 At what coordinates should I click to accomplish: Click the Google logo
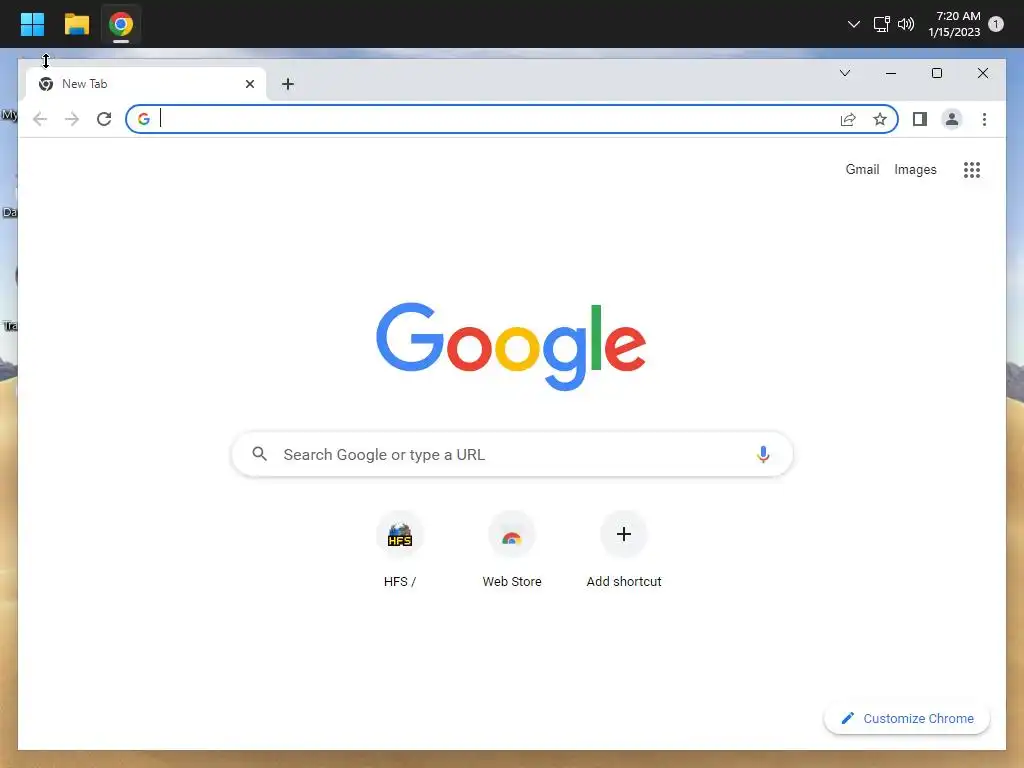click(x=511, y=346)
